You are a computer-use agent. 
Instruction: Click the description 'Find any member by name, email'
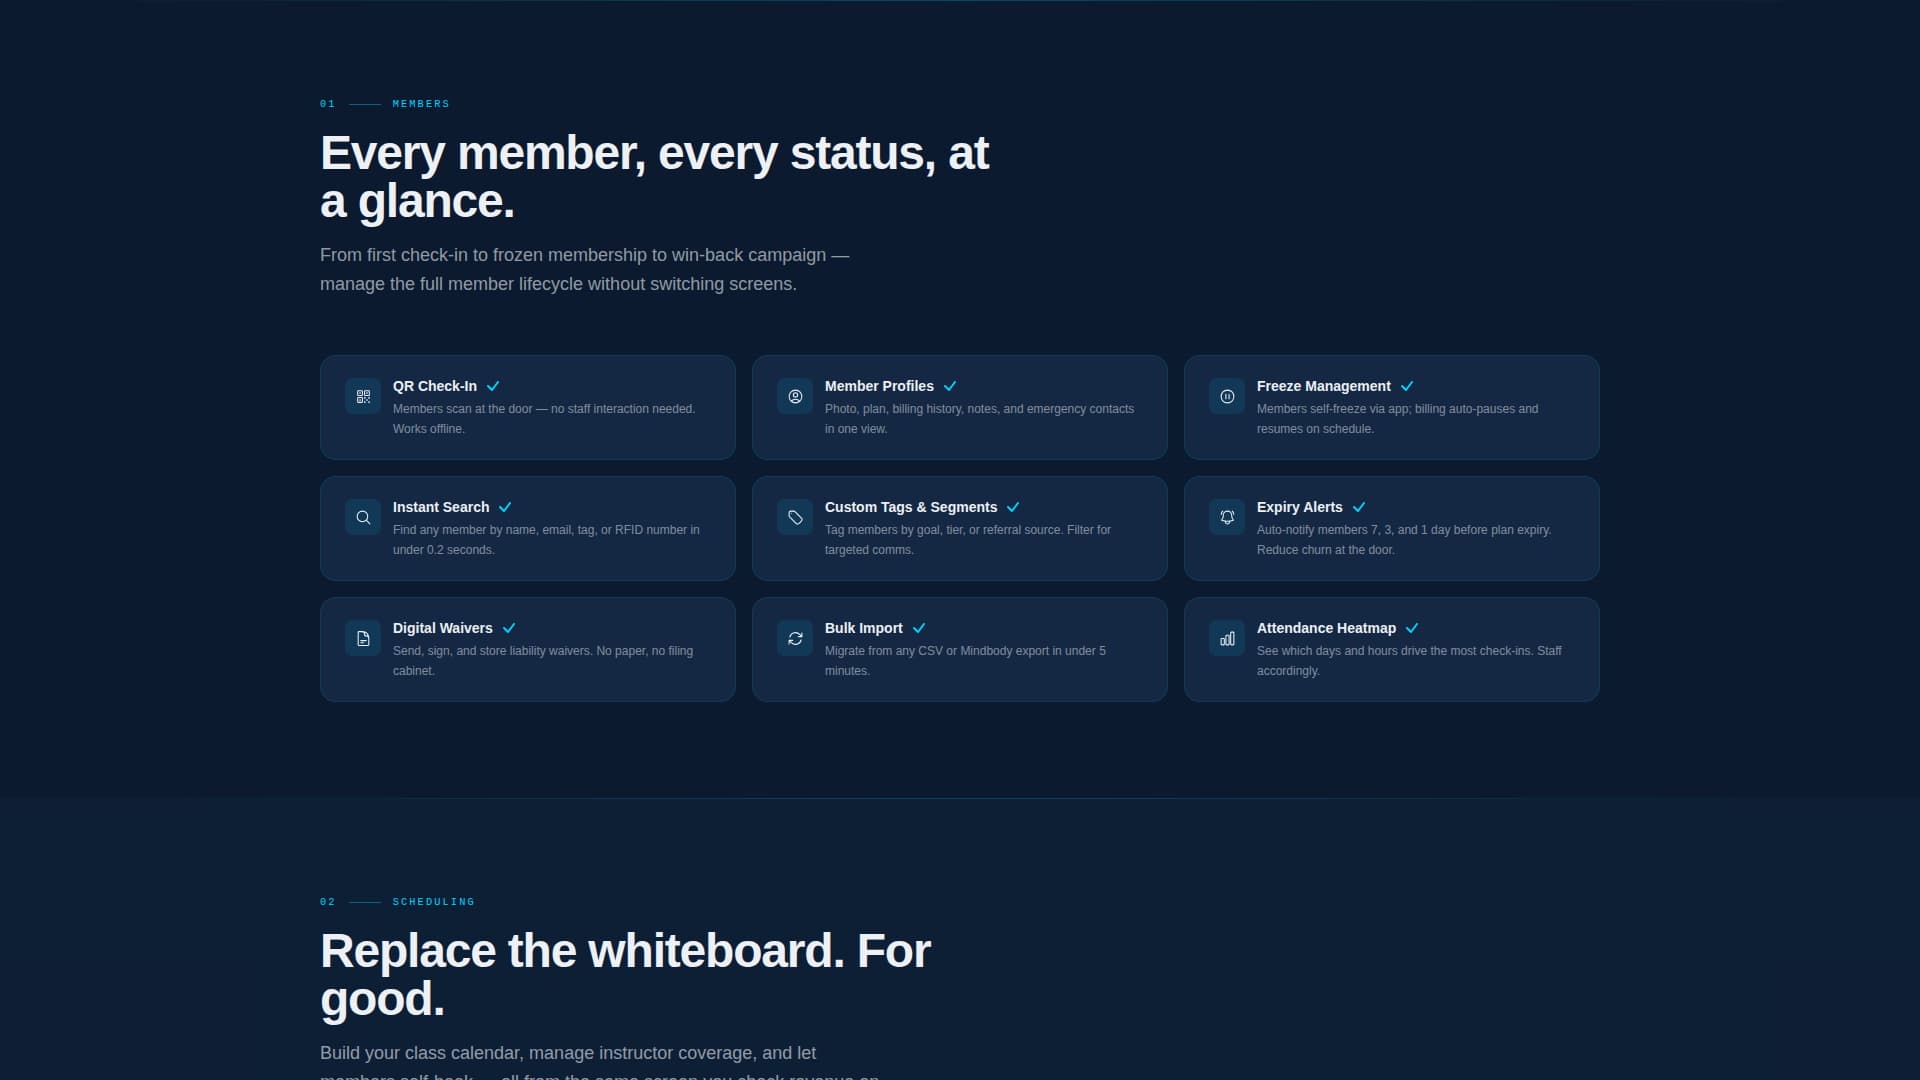point(546,540)
